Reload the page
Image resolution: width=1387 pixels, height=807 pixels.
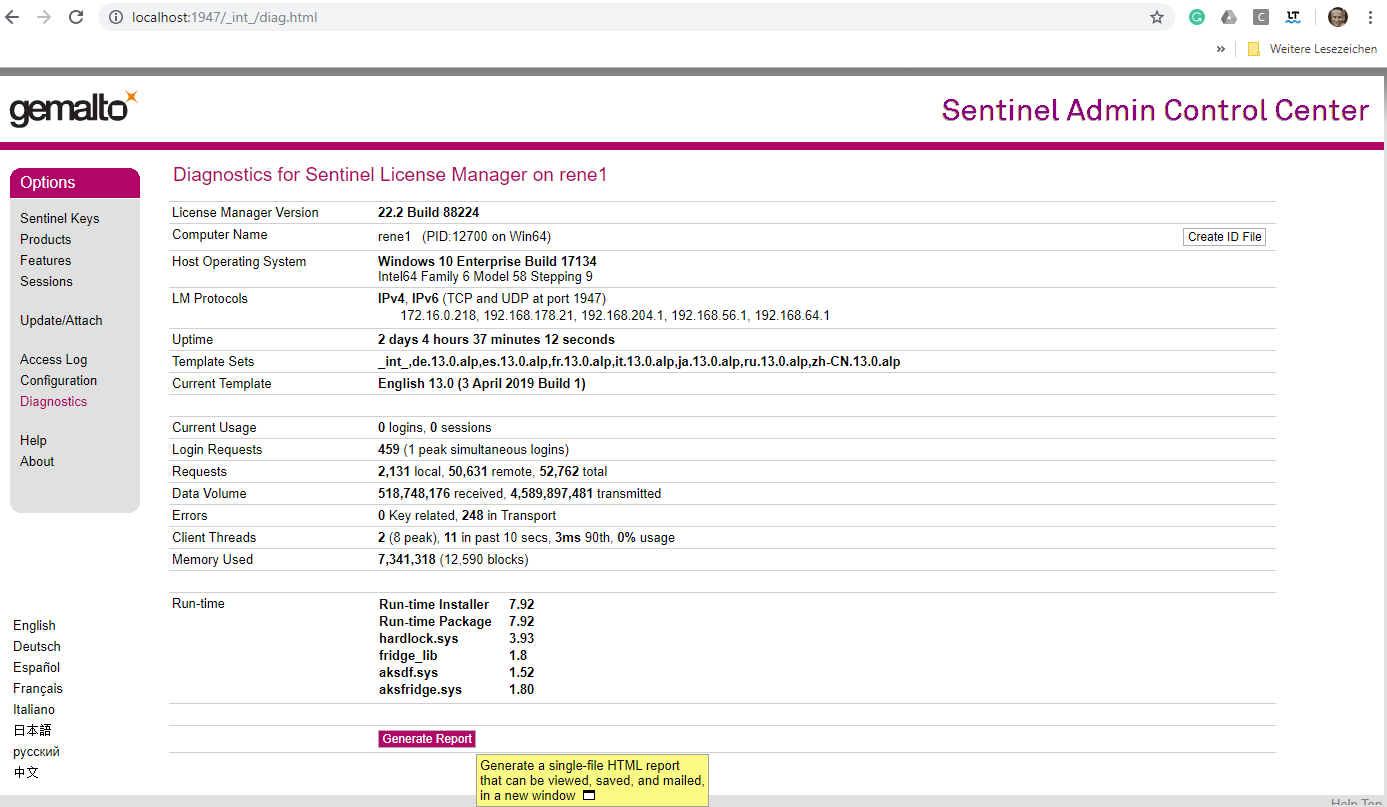tap(76, 16)
